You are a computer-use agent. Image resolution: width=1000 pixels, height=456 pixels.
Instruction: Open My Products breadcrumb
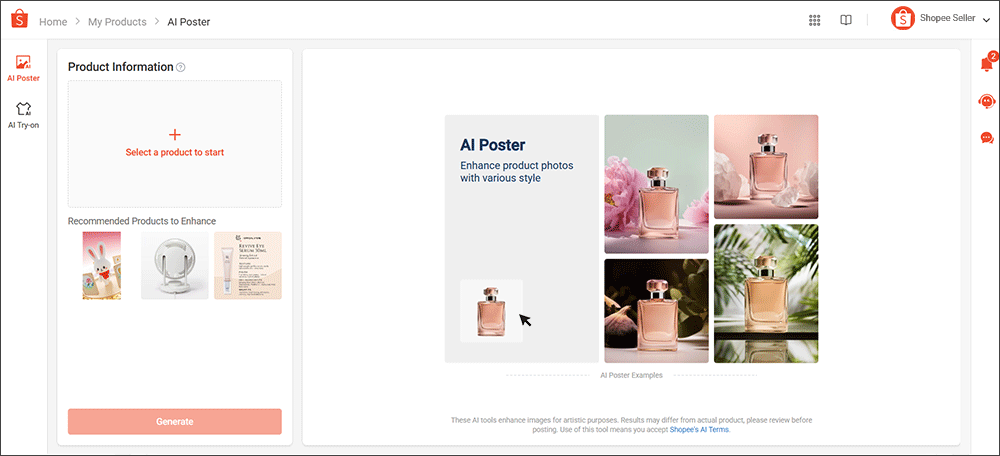(117, 22)
